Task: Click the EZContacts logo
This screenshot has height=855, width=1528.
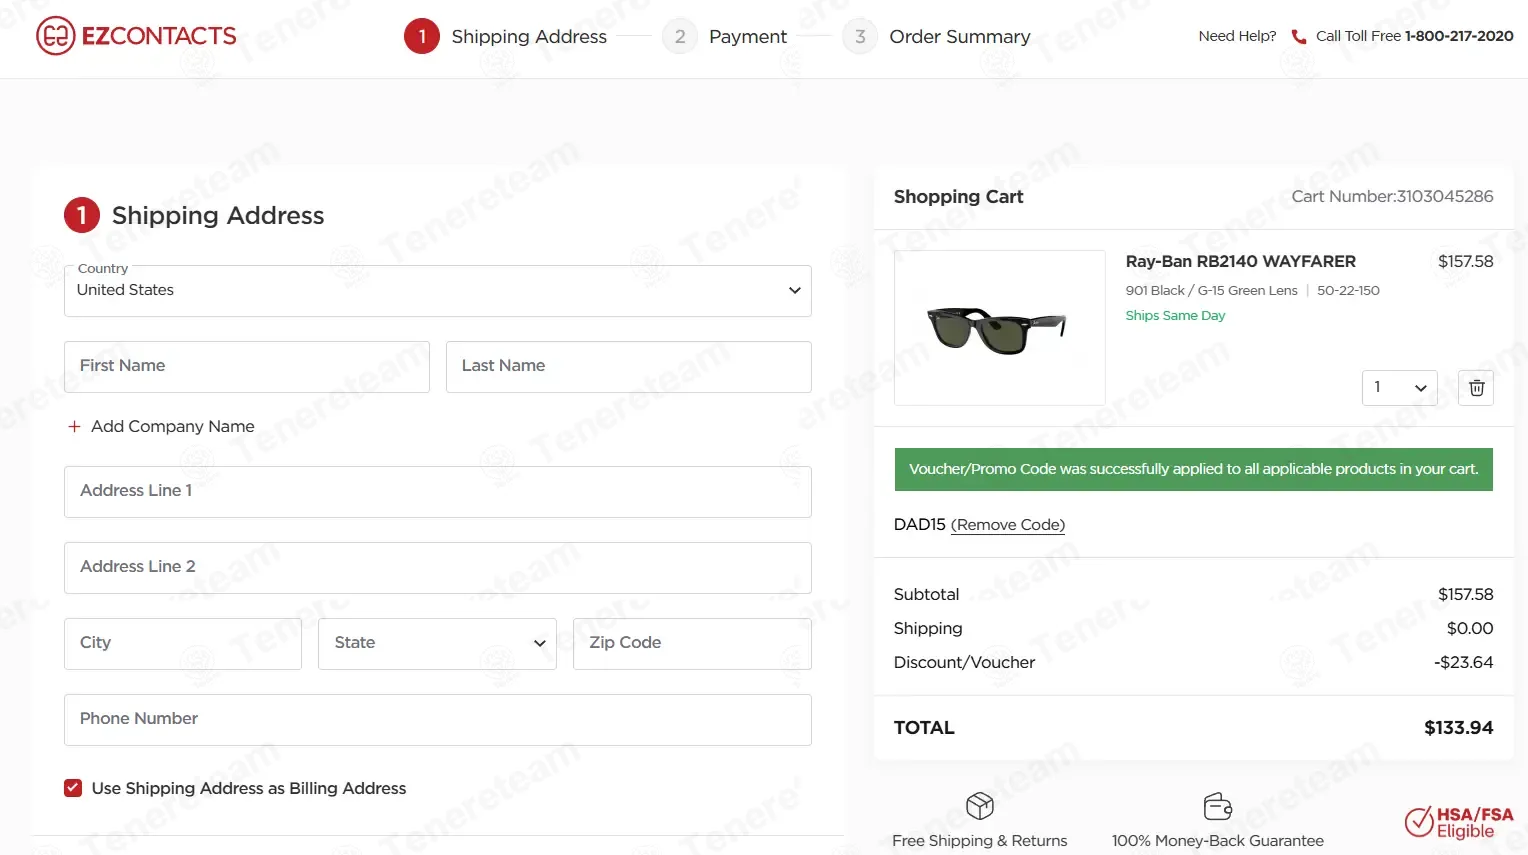Action: click(136, 36)
